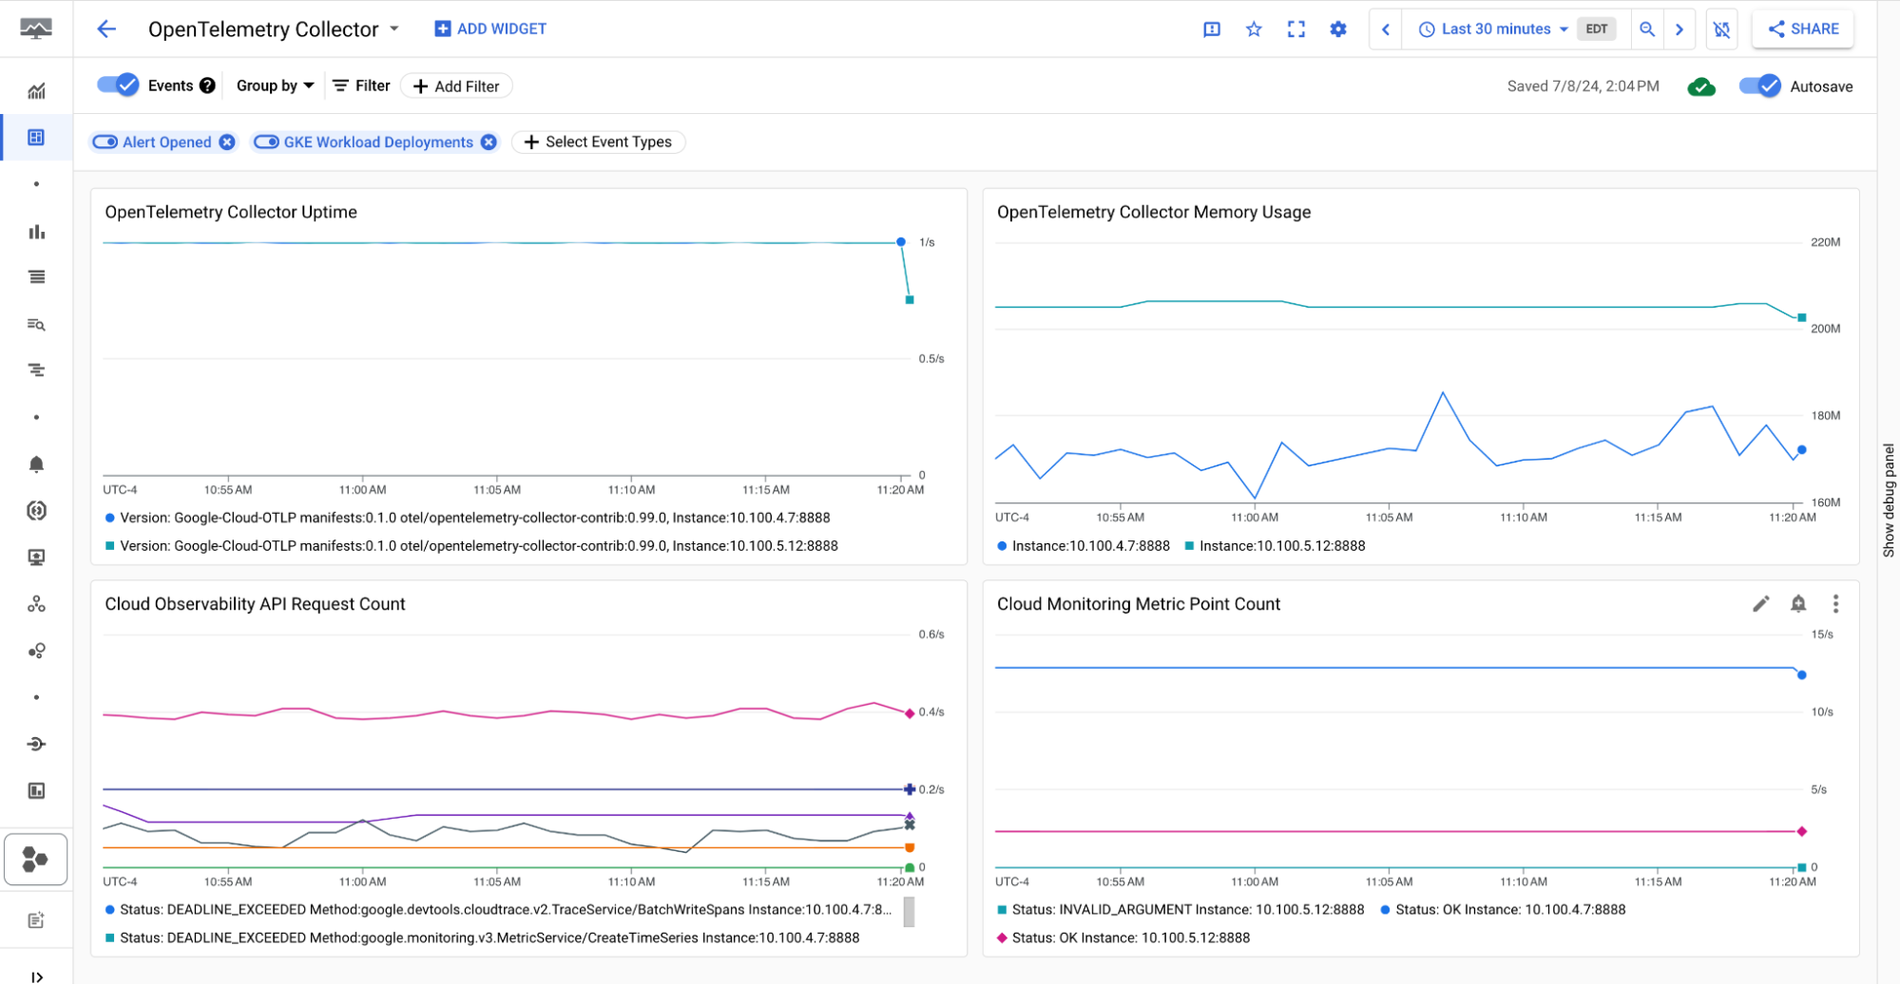Open the bubbles icon below the Groups icon
The width and height of the screenshot is (1900, 984).
(36, 651)
